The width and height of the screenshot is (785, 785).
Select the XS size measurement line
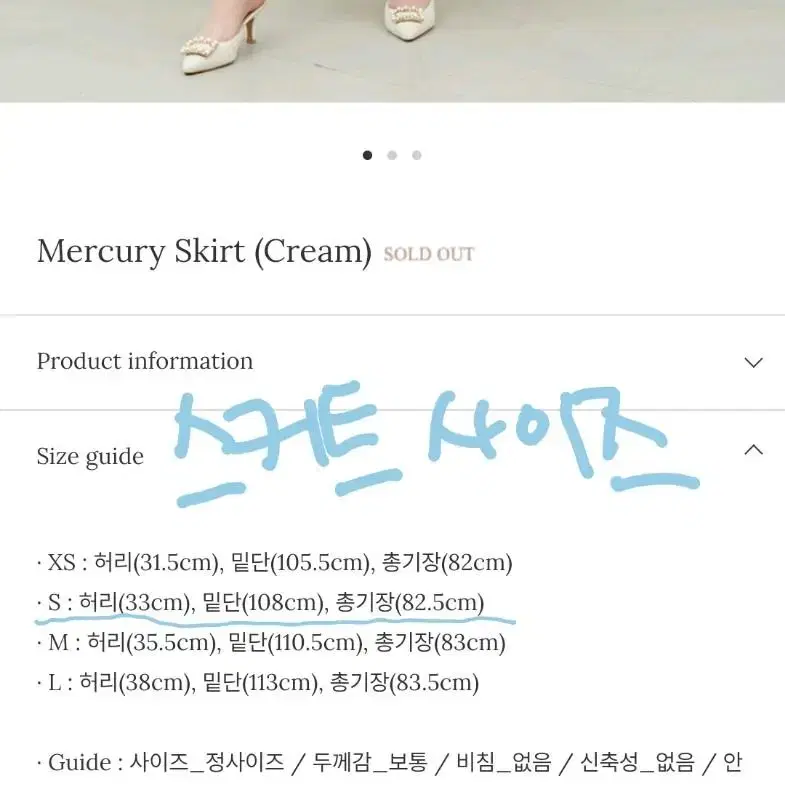point(275,563)
